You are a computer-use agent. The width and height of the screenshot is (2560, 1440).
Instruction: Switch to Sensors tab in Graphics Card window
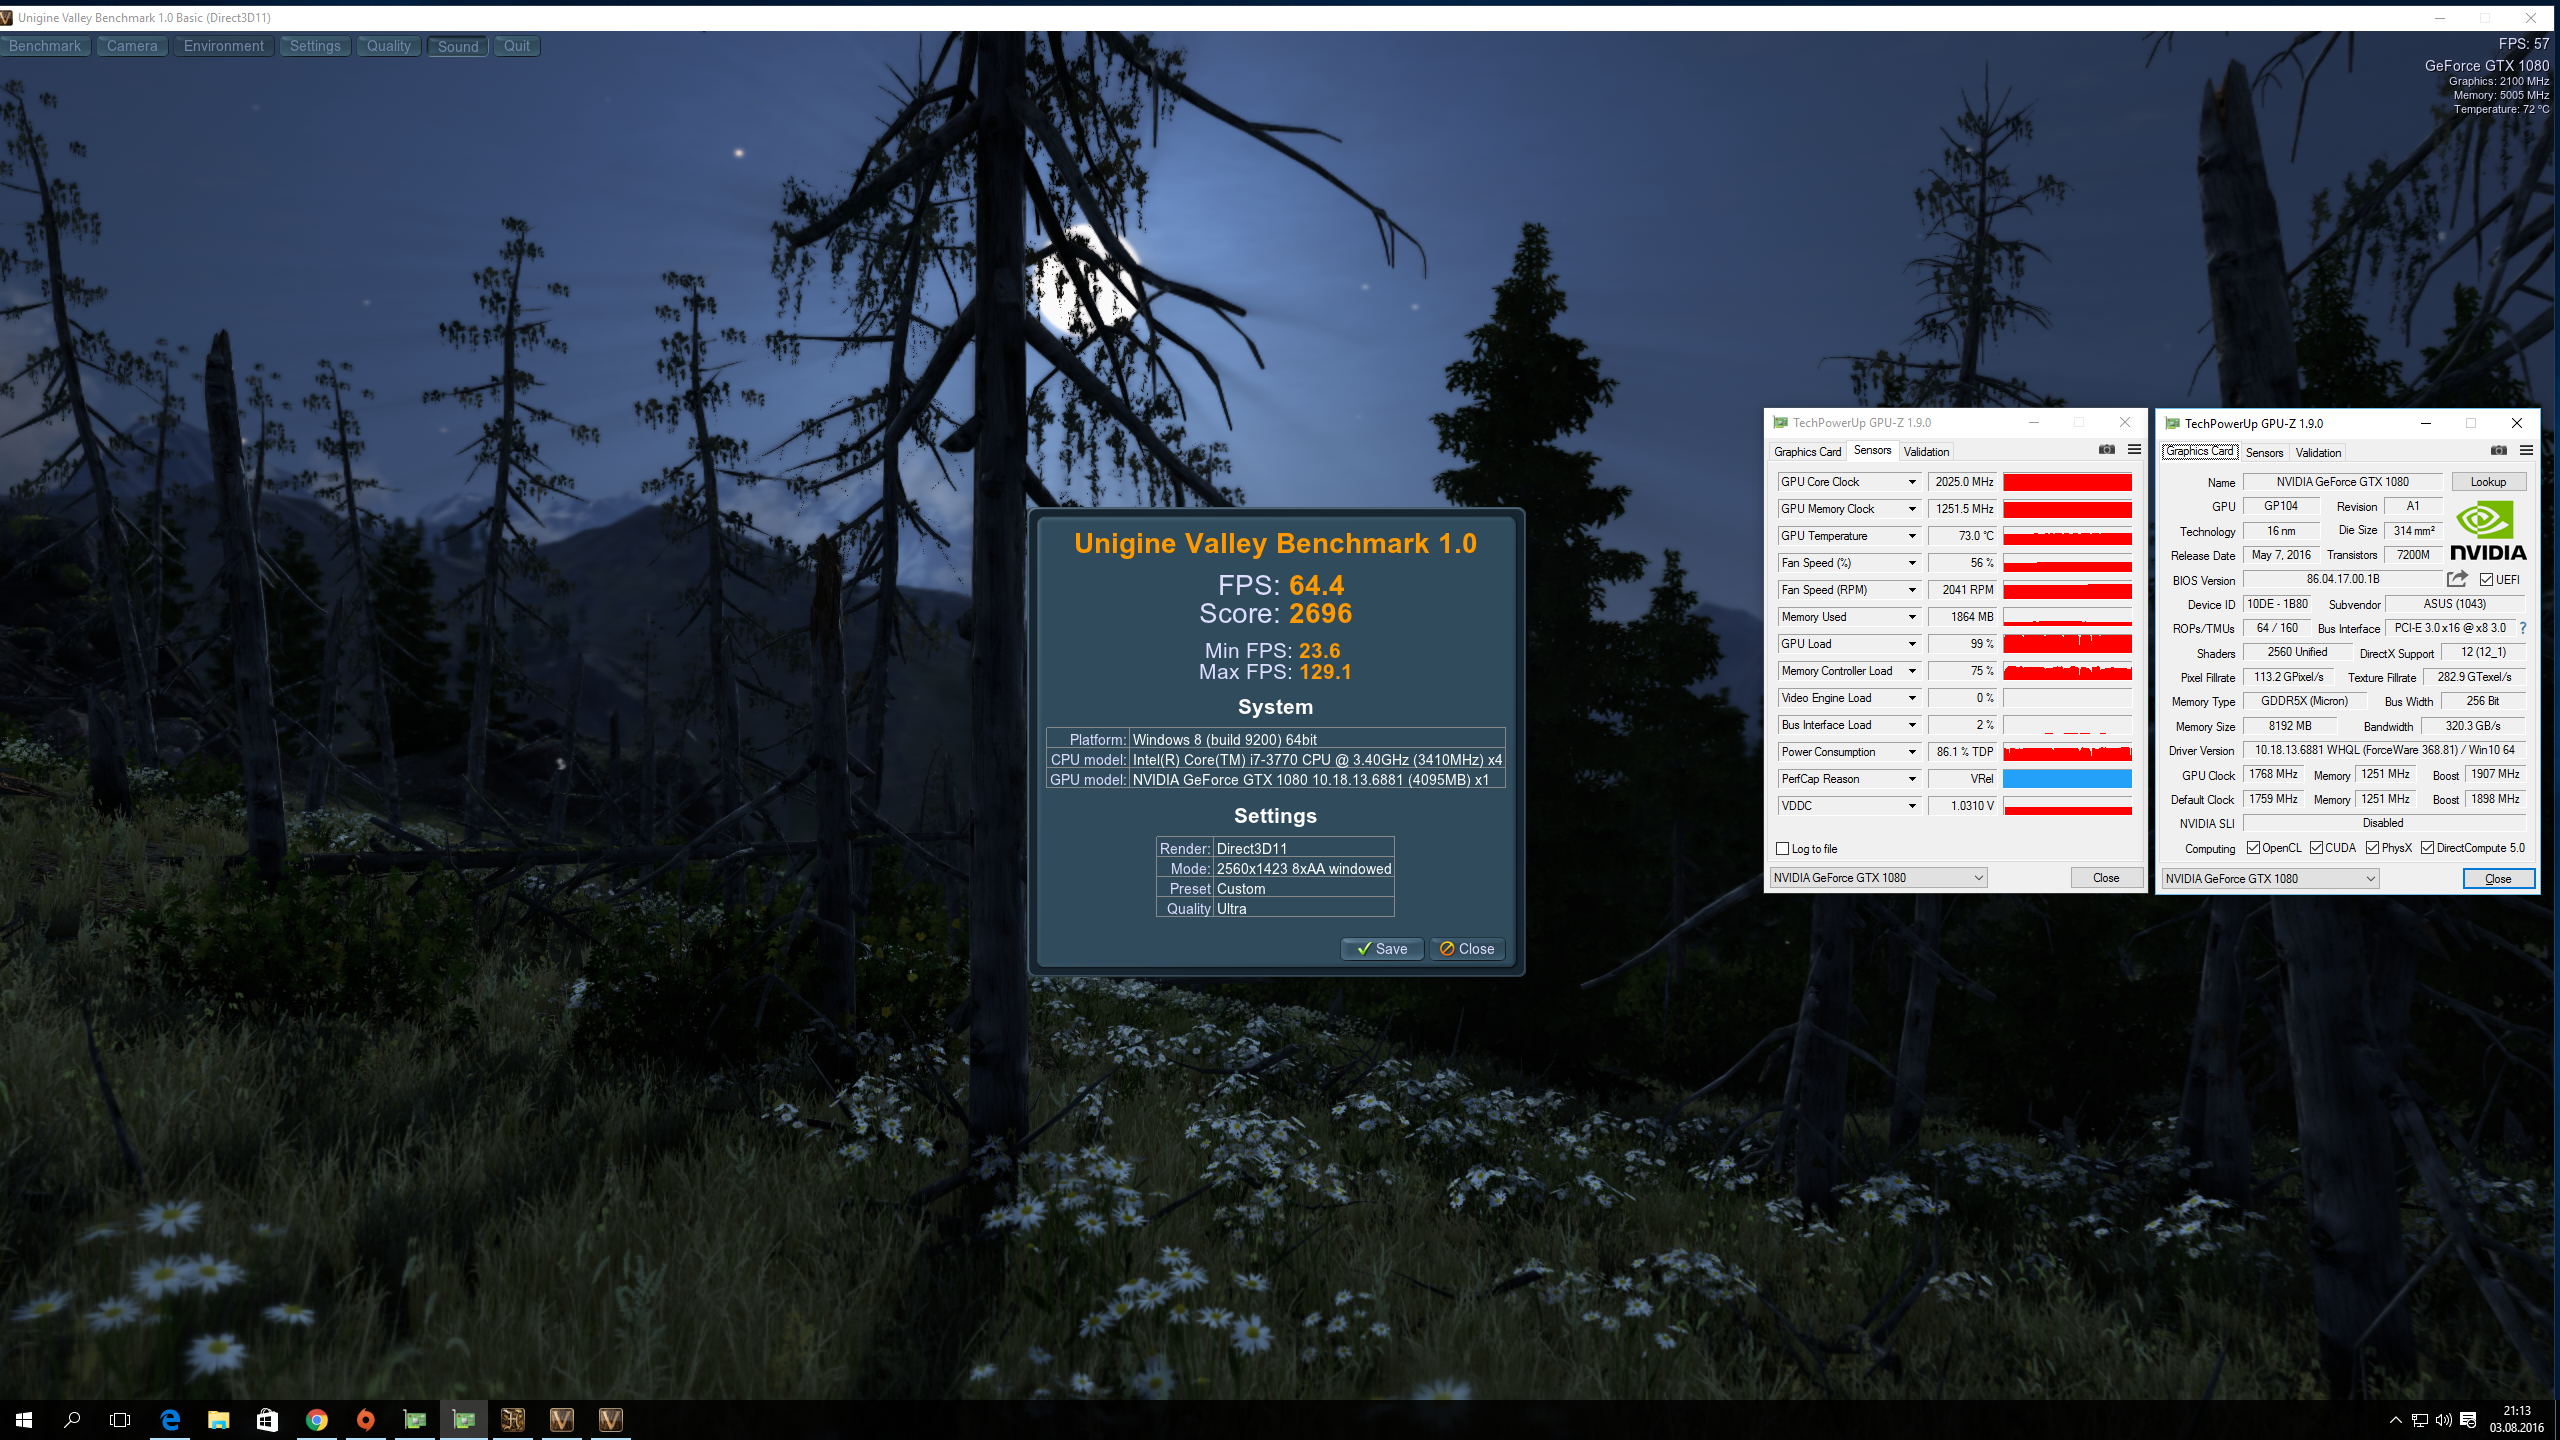coord(2264,453)
